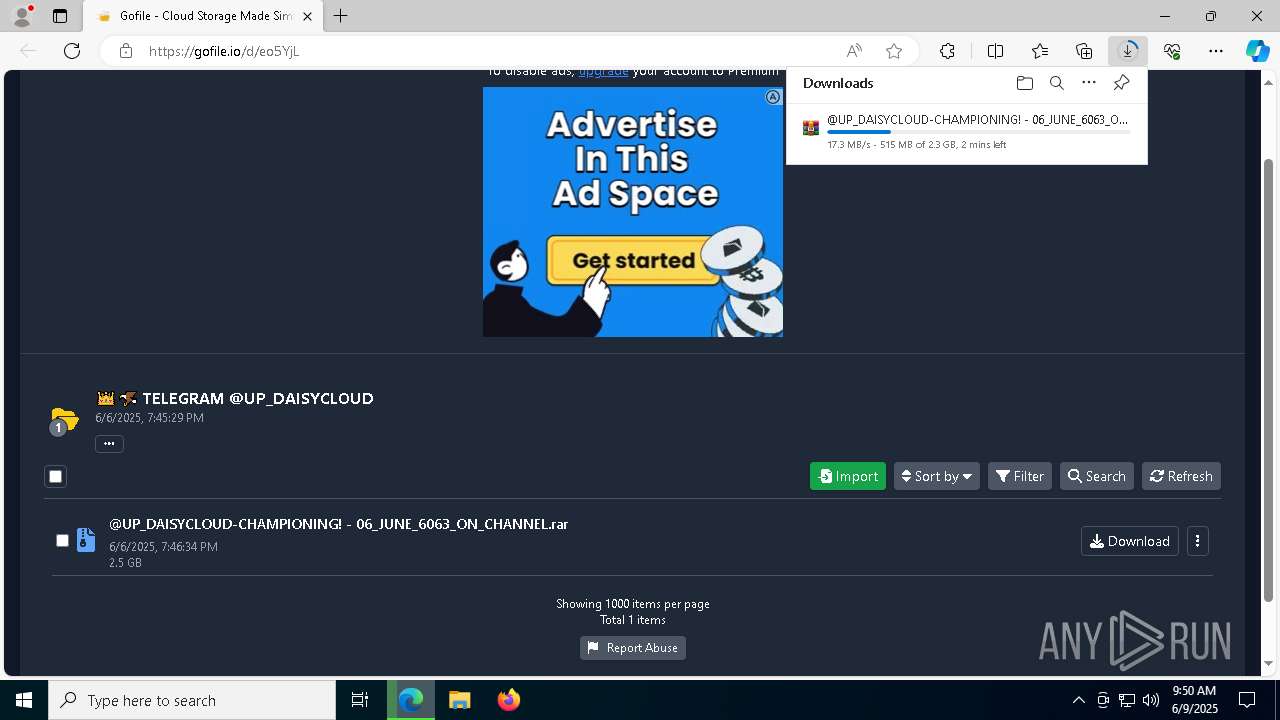
Task: Open a new browser tab
Action: [x=341, y=16]
